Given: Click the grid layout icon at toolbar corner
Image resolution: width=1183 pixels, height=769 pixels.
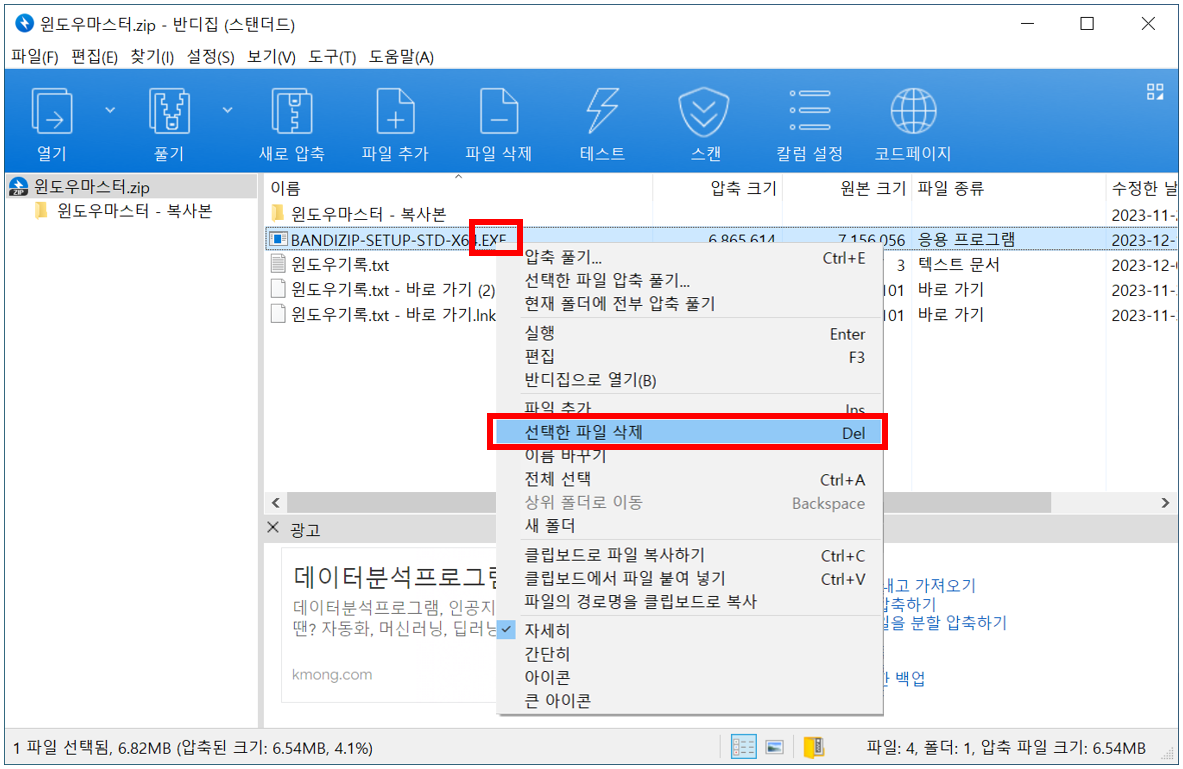Looking at the screenshot, I should pos(1155,92).
